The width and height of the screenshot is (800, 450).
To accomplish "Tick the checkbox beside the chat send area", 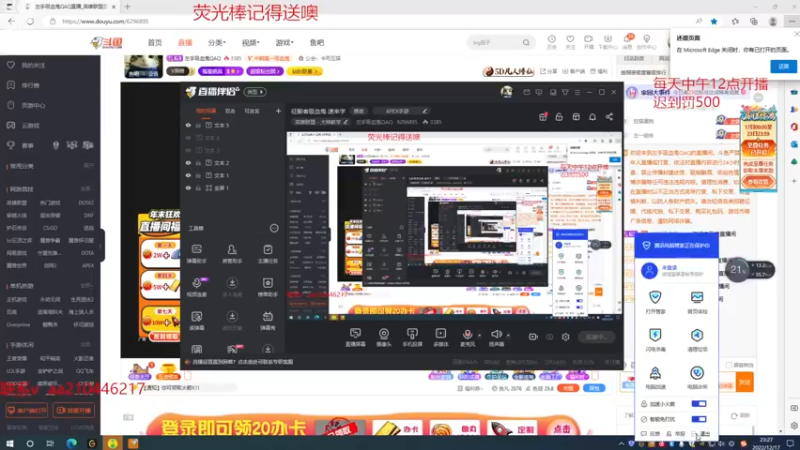I will [729, 365].
